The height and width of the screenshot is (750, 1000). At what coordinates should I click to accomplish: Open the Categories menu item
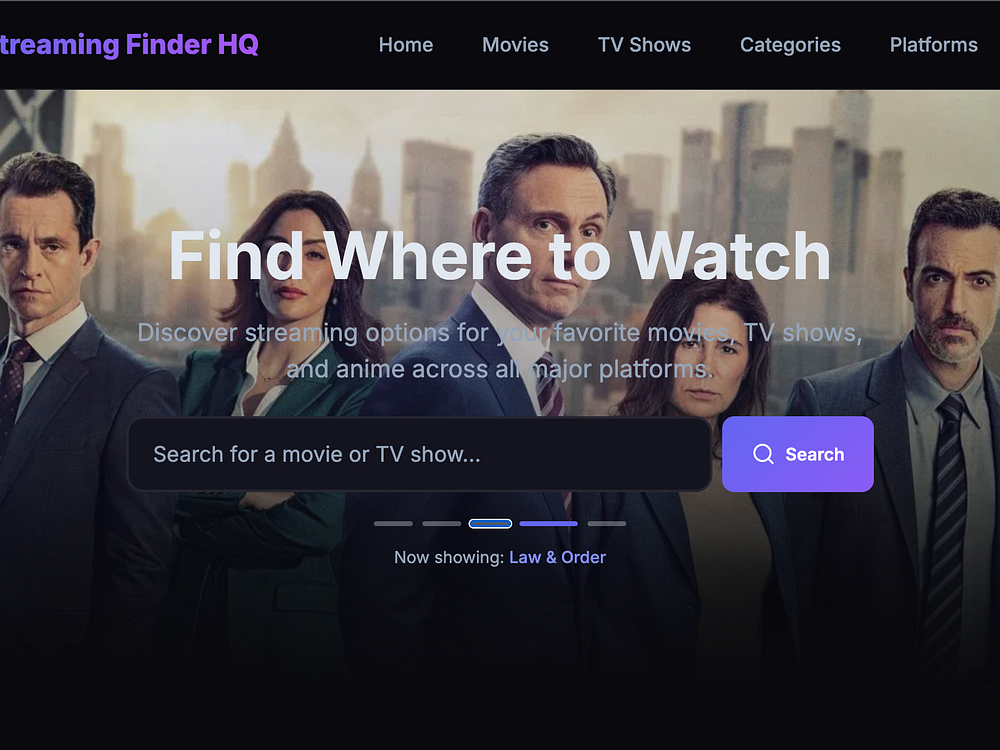point(790,45)
